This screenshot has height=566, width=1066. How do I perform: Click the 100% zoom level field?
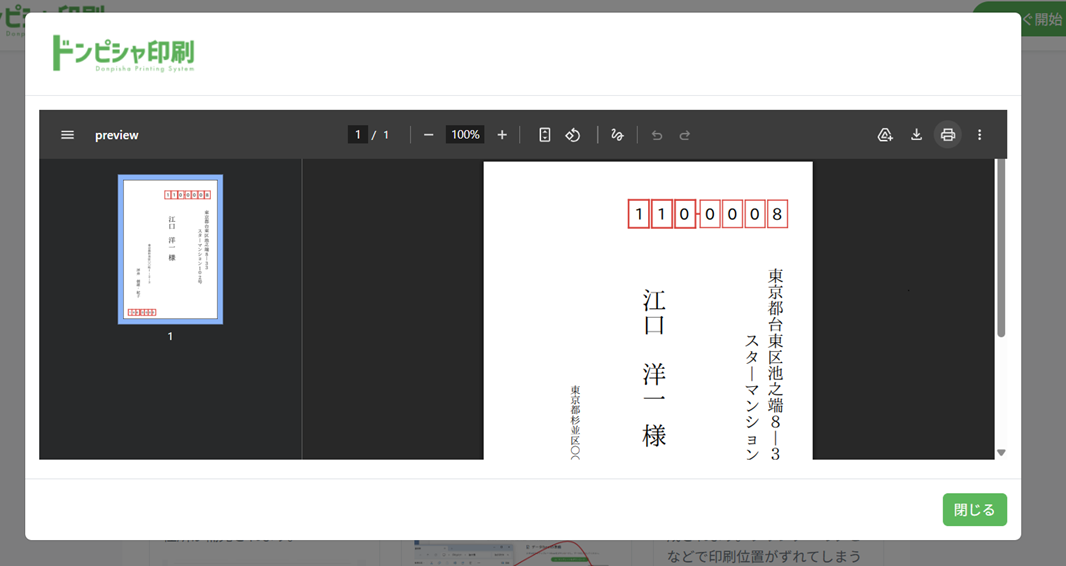(465, 135)
